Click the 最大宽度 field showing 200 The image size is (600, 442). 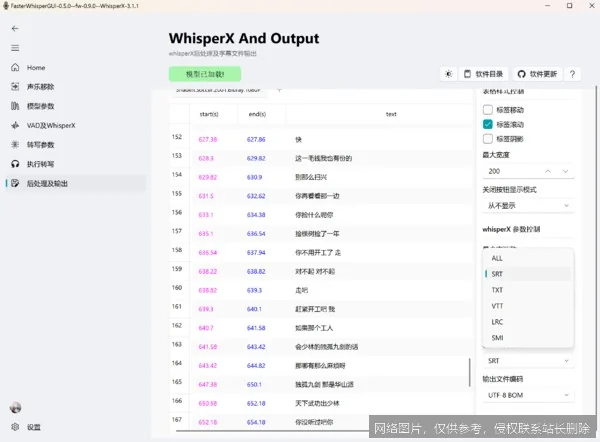[528, 171]
